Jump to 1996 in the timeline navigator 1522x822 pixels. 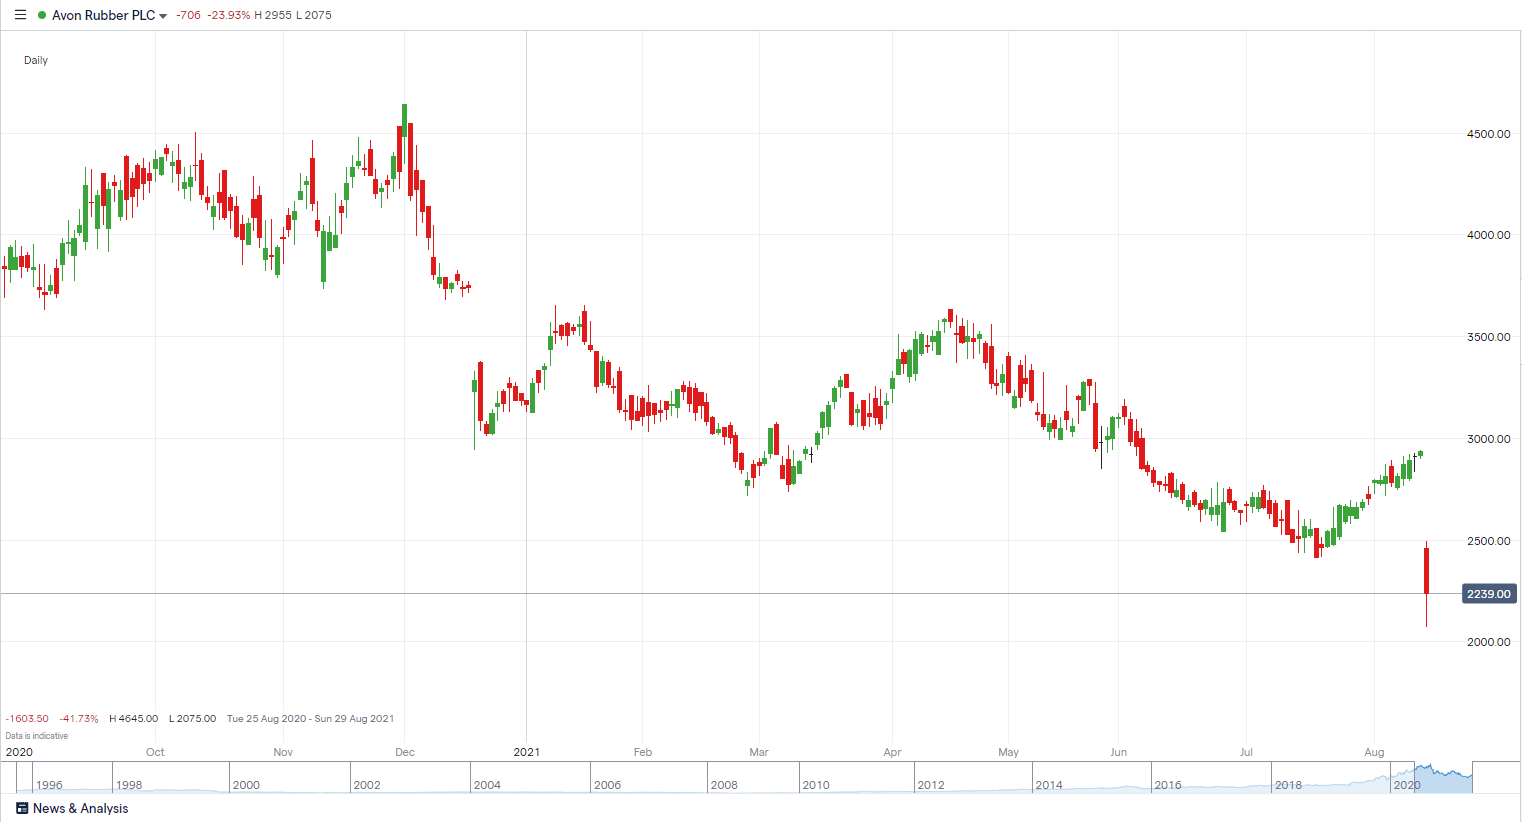pos(49,785)
